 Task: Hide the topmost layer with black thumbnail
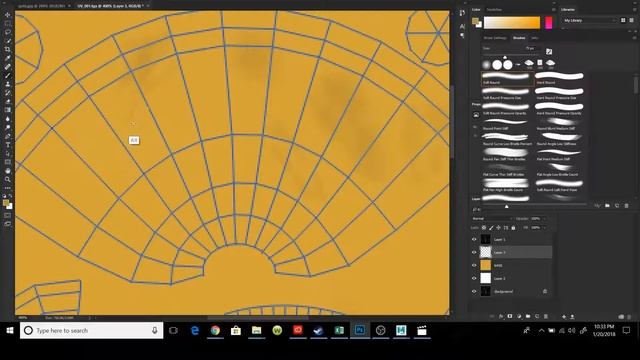(x=474, y=240)
